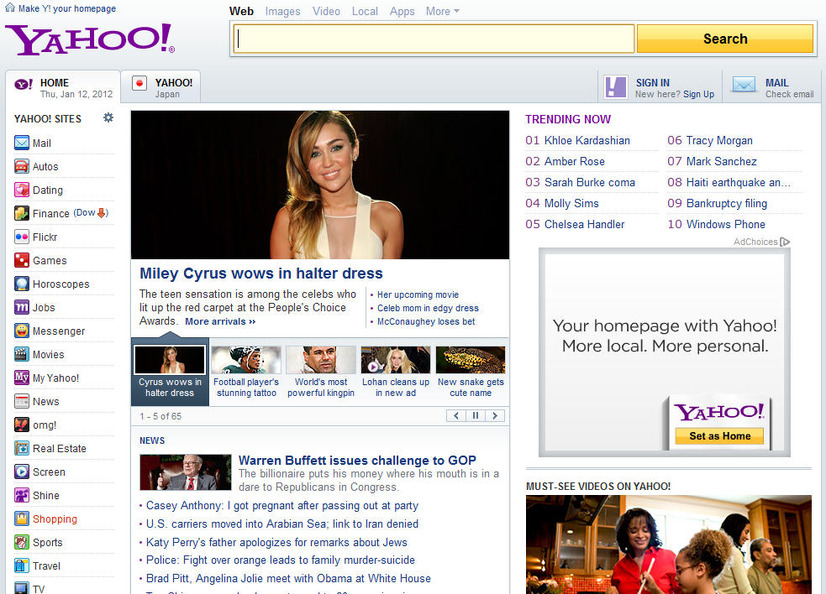Click the Warren Buffett news thumbnail
This screenshot has width=826, height=594.
185,472
